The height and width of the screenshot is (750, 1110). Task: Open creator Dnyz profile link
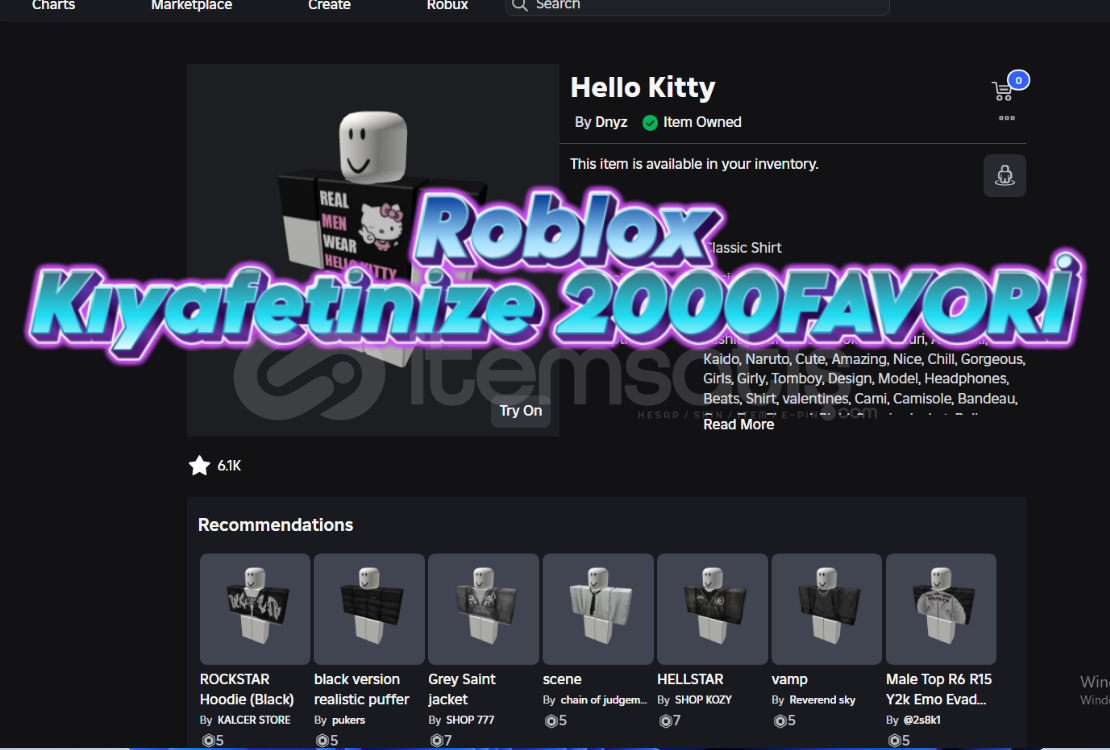point(610,122)
